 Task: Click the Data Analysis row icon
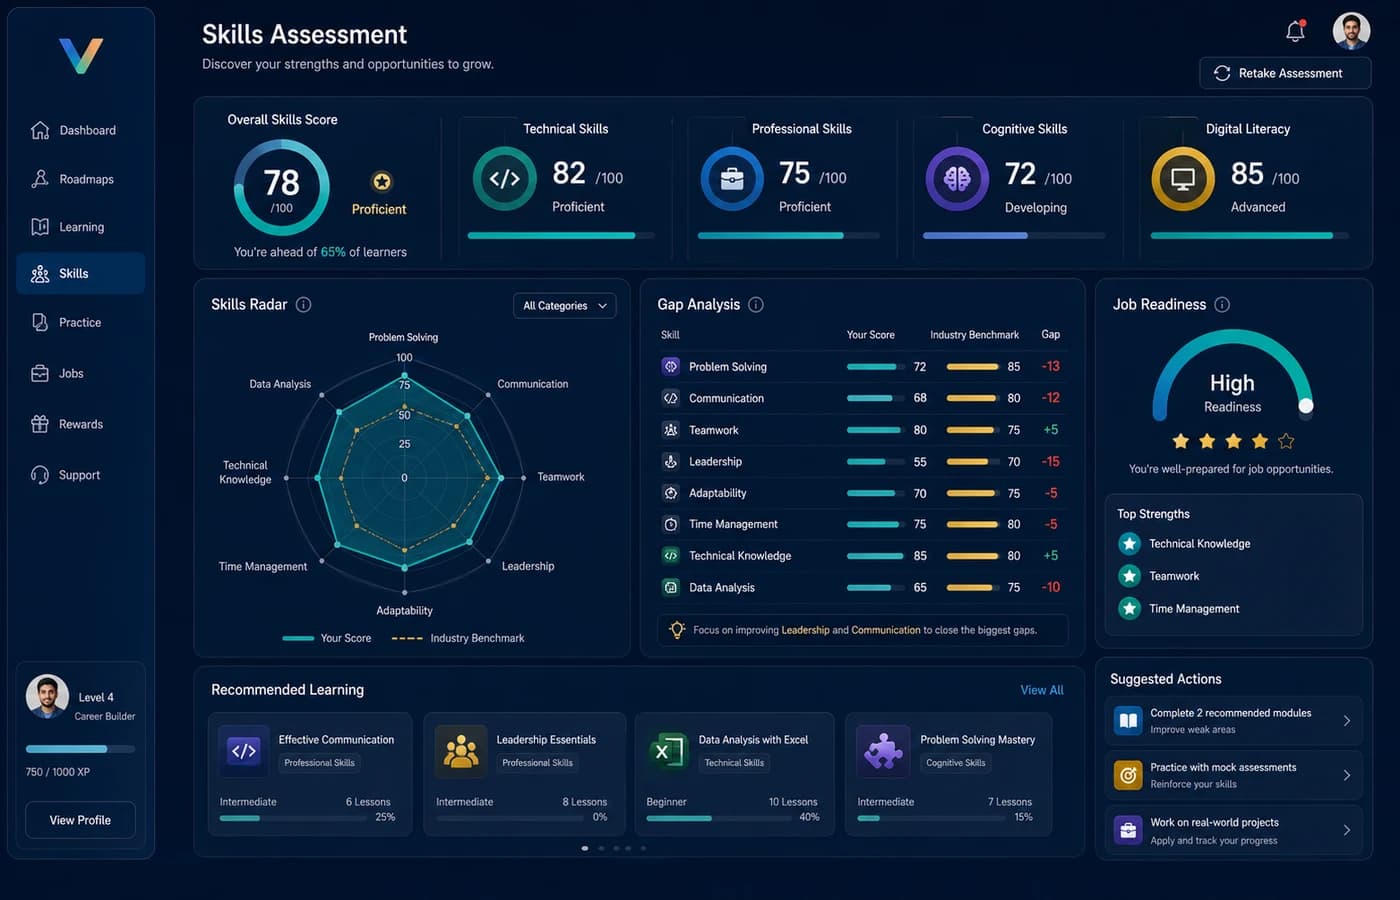tap(671, 587)
